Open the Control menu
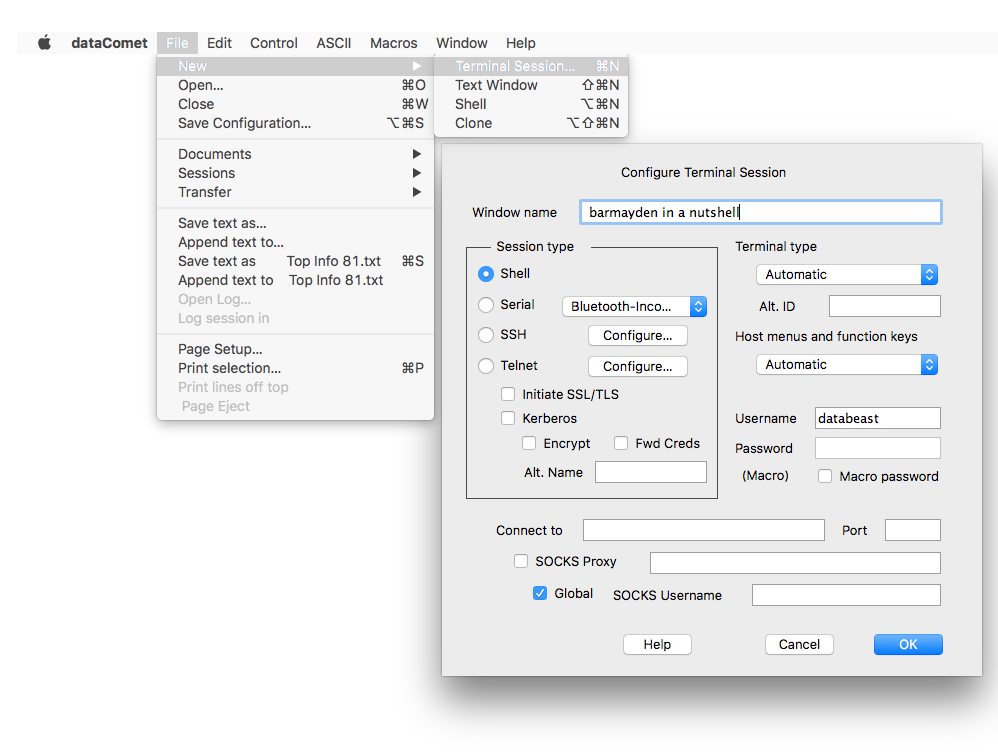This screenshot has height=756, width=998. (x=274, y=43)
